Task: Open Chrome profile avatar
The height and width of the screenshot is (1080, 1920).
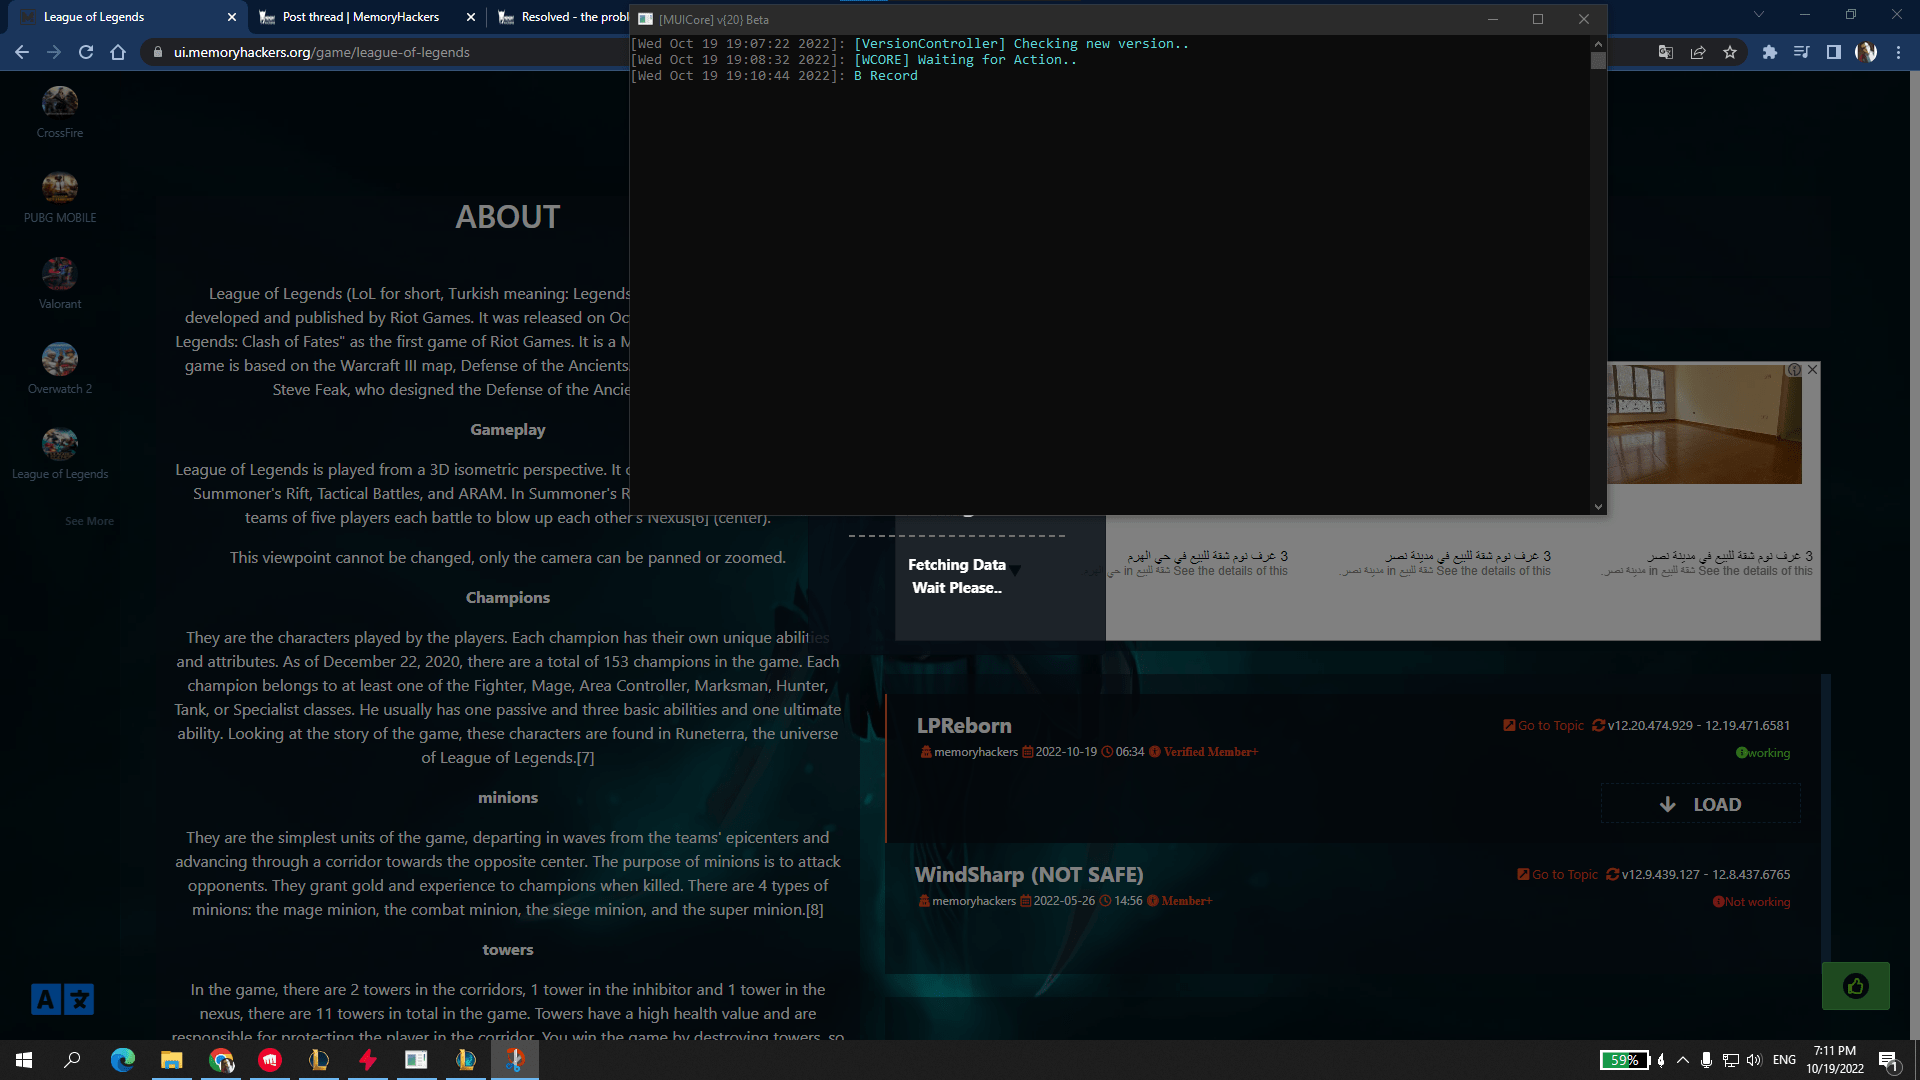Action: click(x=1866, y=52)
